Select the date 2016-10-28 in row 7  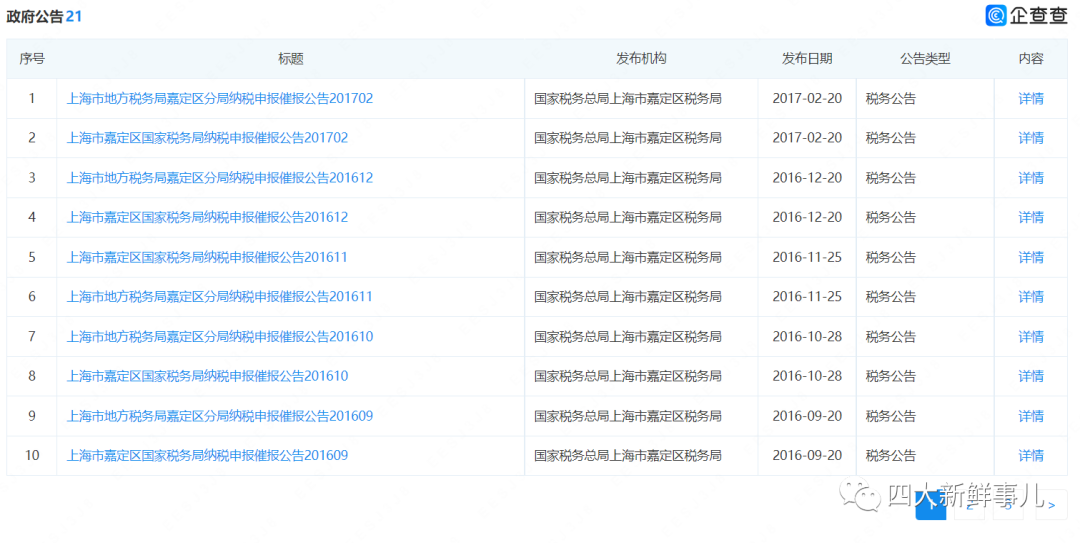click(807, 336)
